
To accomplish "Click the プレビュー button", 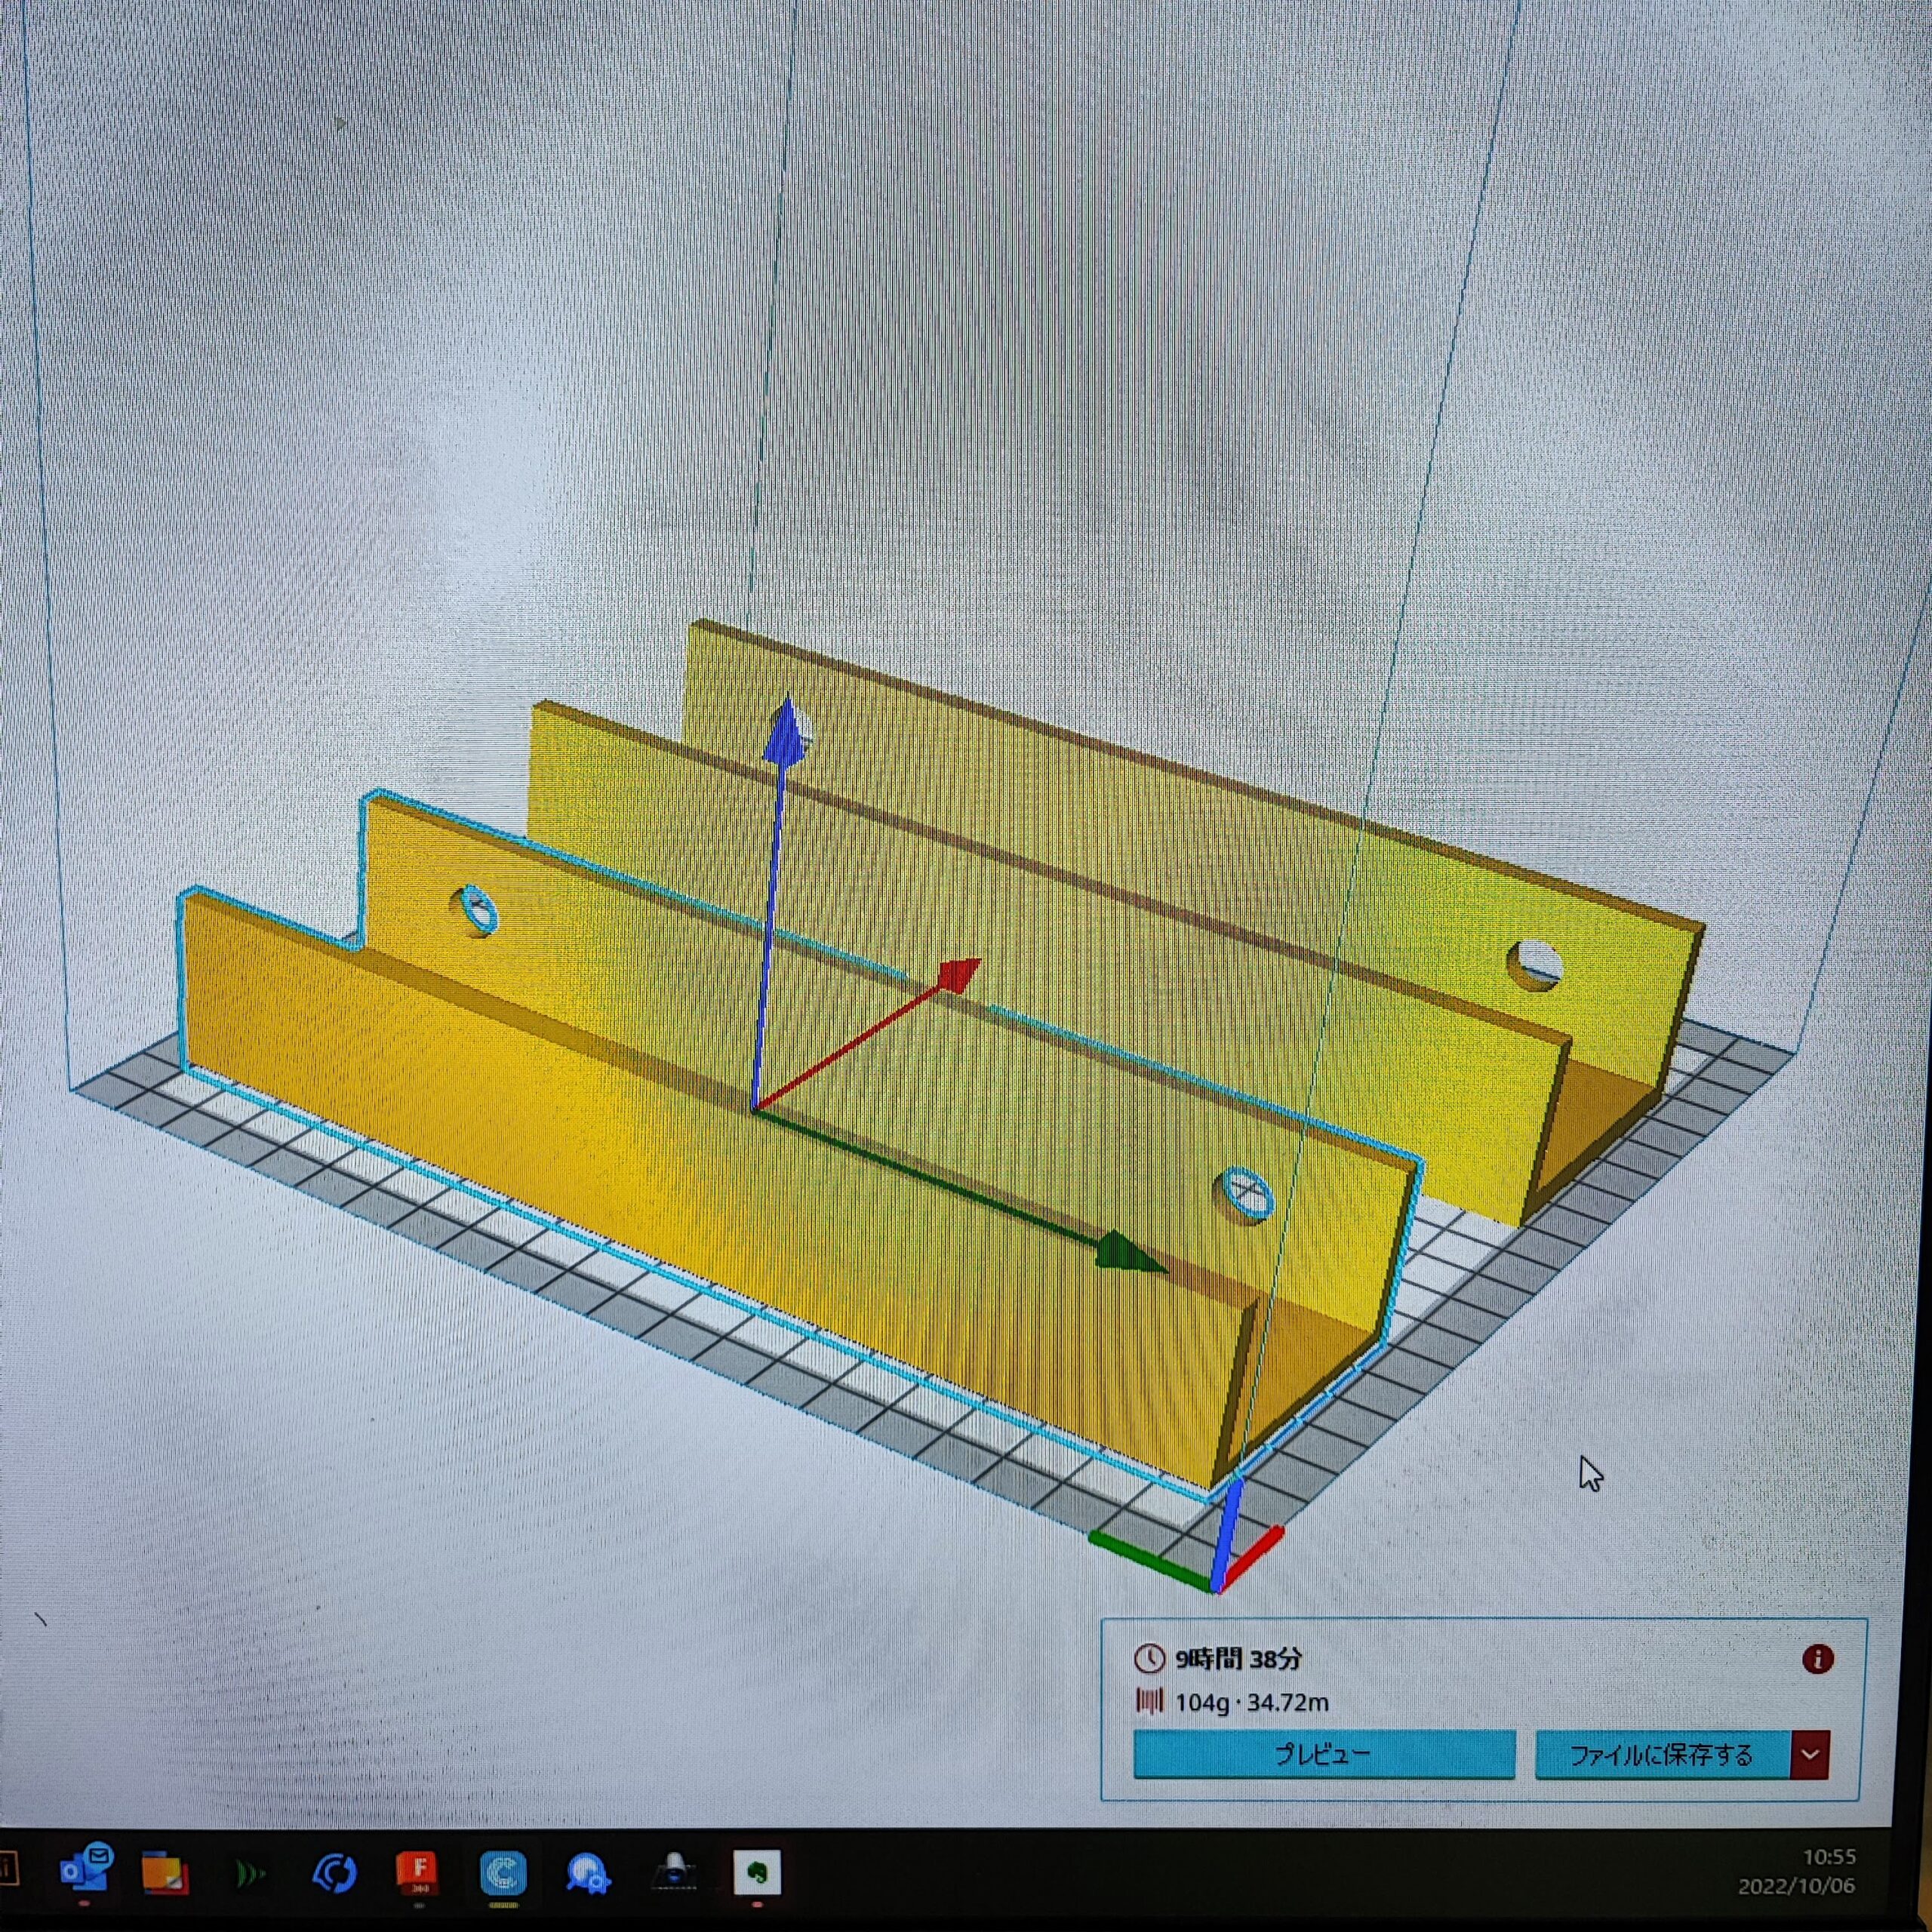I will point(1324,1755).
